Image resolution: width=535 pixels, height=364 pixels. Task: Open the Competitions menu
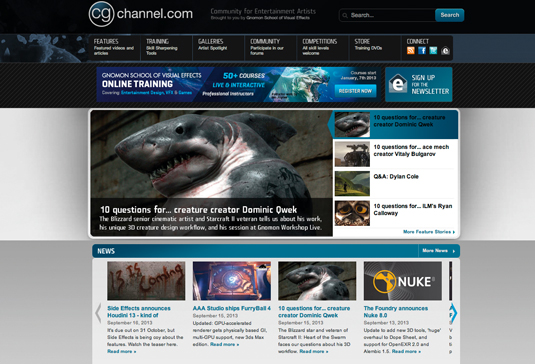(x=323, y=47)
